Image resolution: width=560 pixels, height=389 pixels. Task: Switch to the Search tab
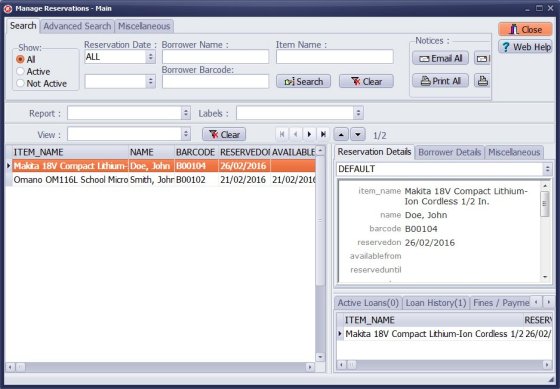click(23, 26)
